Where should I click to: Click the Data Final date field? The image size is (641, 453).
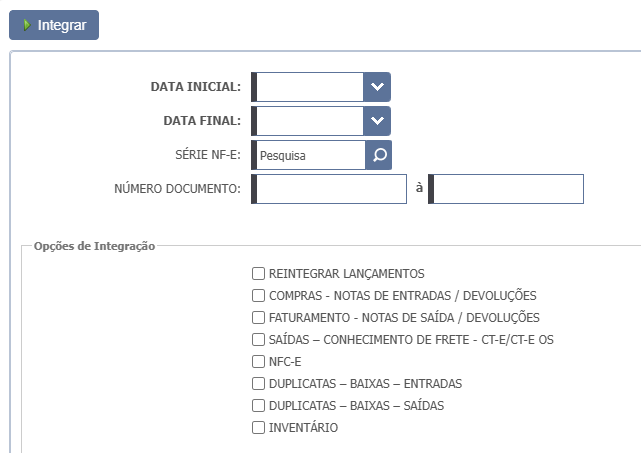pos(310,121)
